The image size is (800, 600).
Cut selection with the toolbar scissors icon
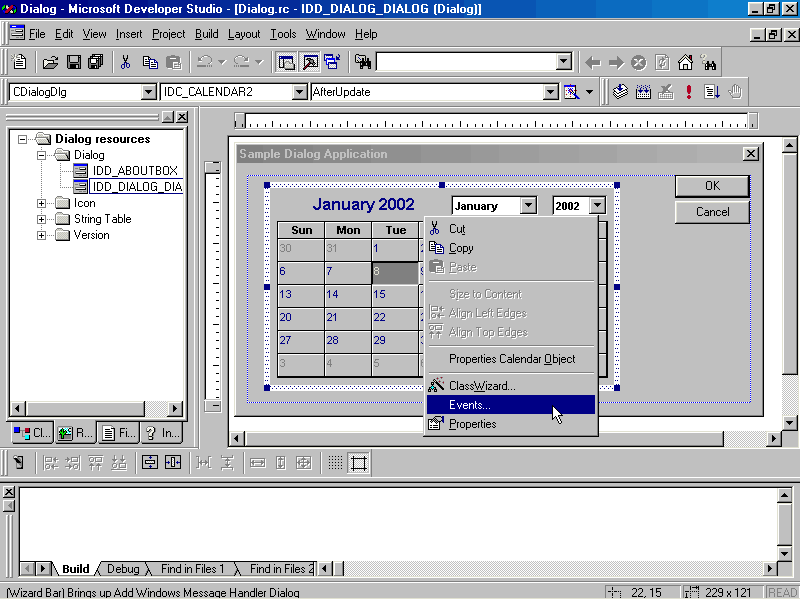coord(125,62)
